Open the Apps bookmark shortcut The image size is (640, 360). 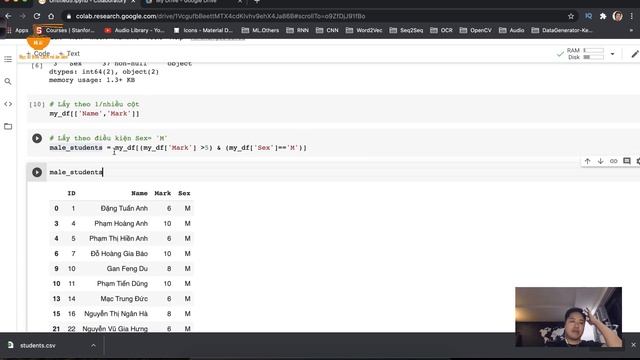click(18, 30)
